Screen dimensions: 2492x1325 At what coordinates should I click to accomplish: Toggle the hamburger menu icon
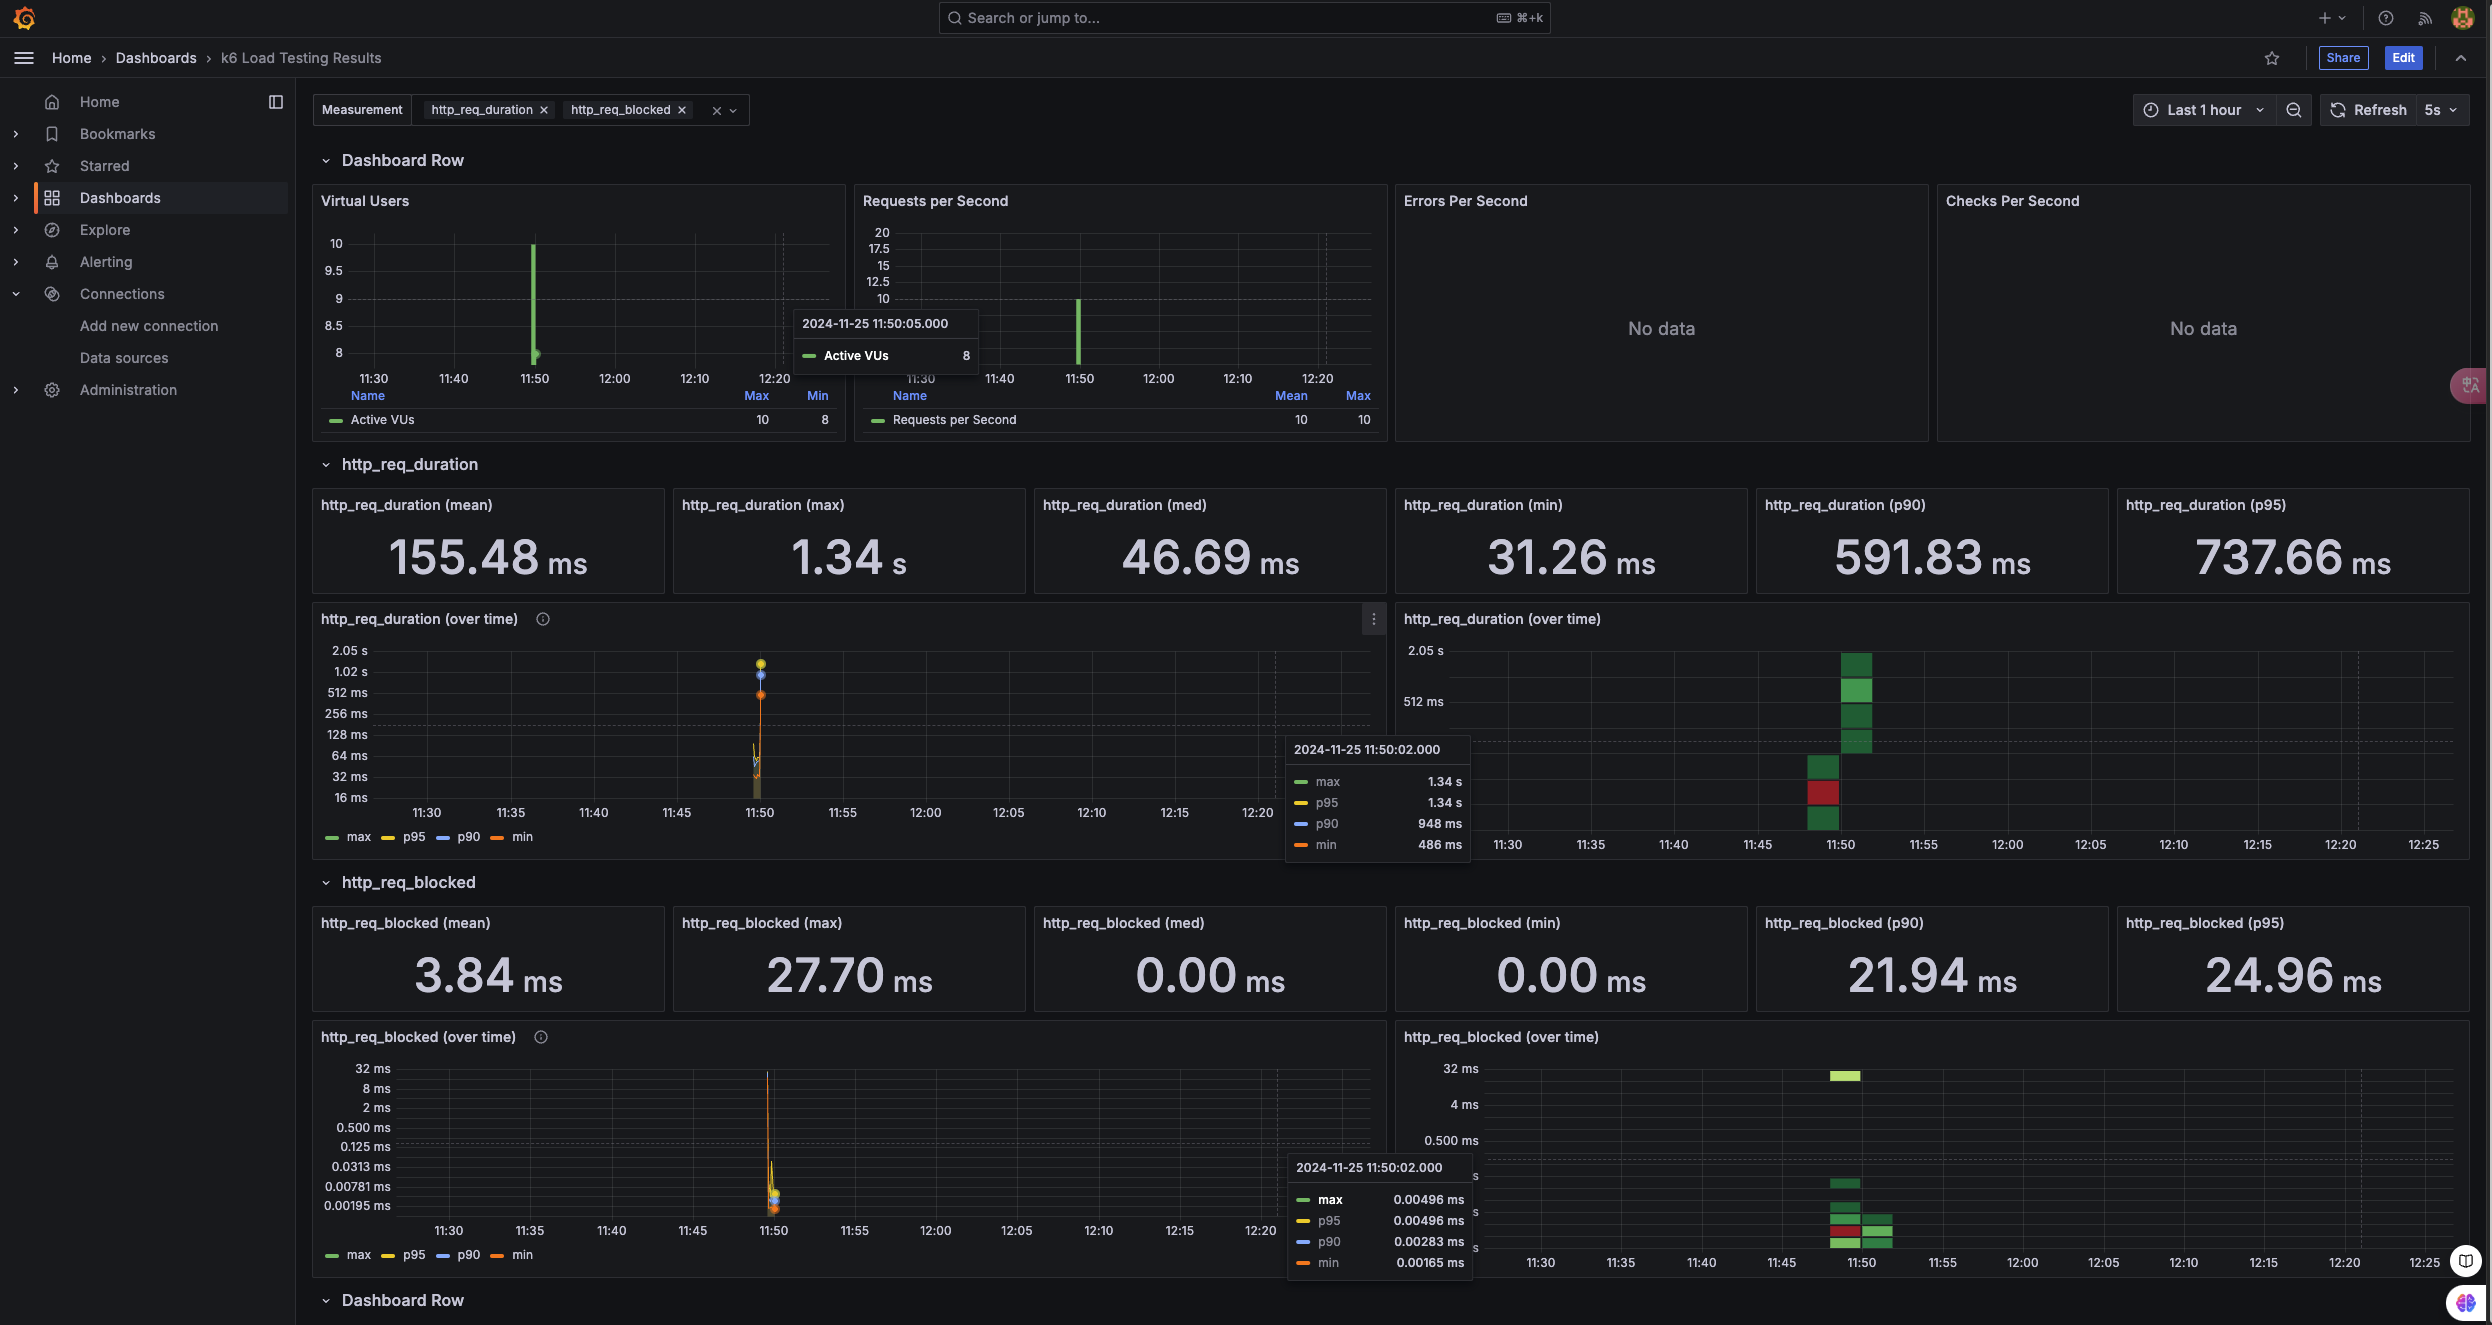(x=24, y=58)
